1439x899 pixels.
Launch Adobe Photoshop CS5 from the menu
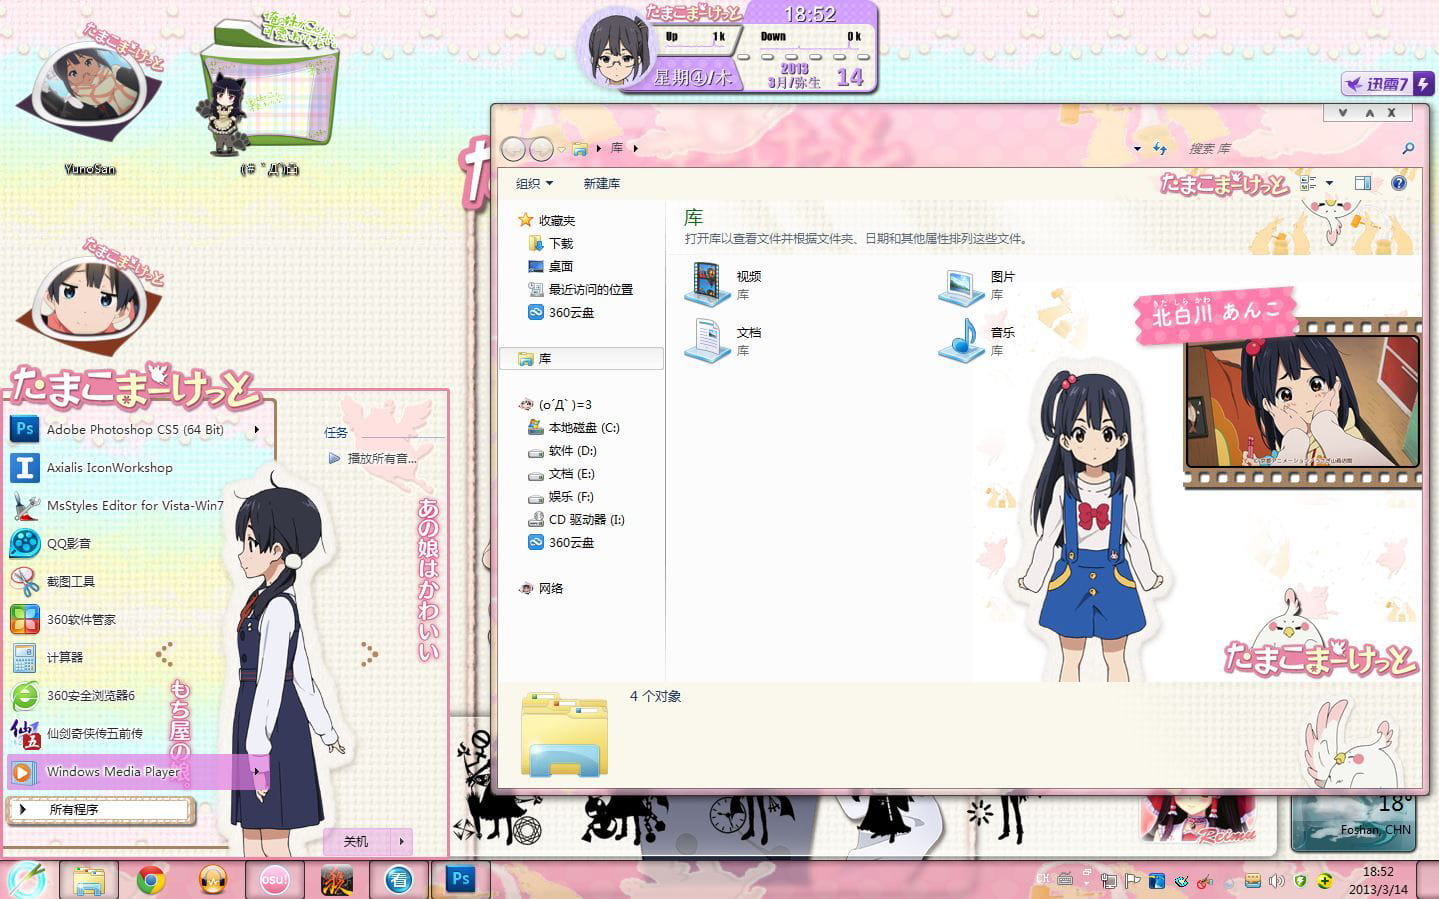click(135, 429)
